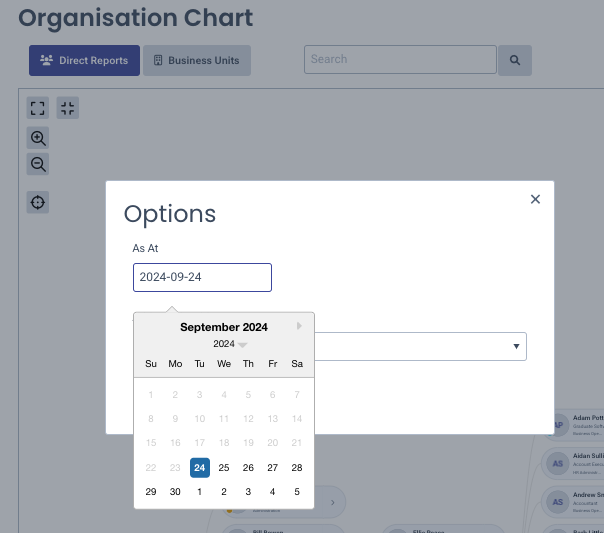
Task: Pick September 30 in the date picker
Action: (175, 491)
